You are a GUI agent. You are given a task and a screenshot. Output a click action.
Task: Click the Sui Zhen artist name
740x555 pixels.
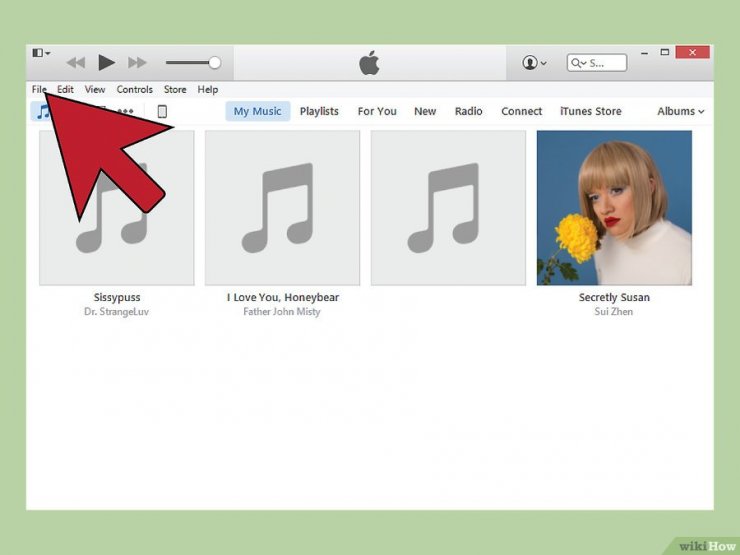tap(614, 311)
